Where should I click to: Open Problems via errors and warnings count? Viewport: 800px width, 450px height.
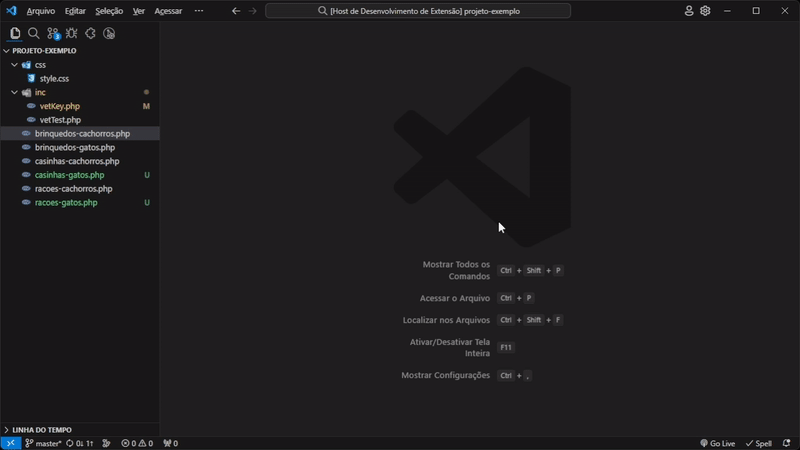(x=137, y=443)
